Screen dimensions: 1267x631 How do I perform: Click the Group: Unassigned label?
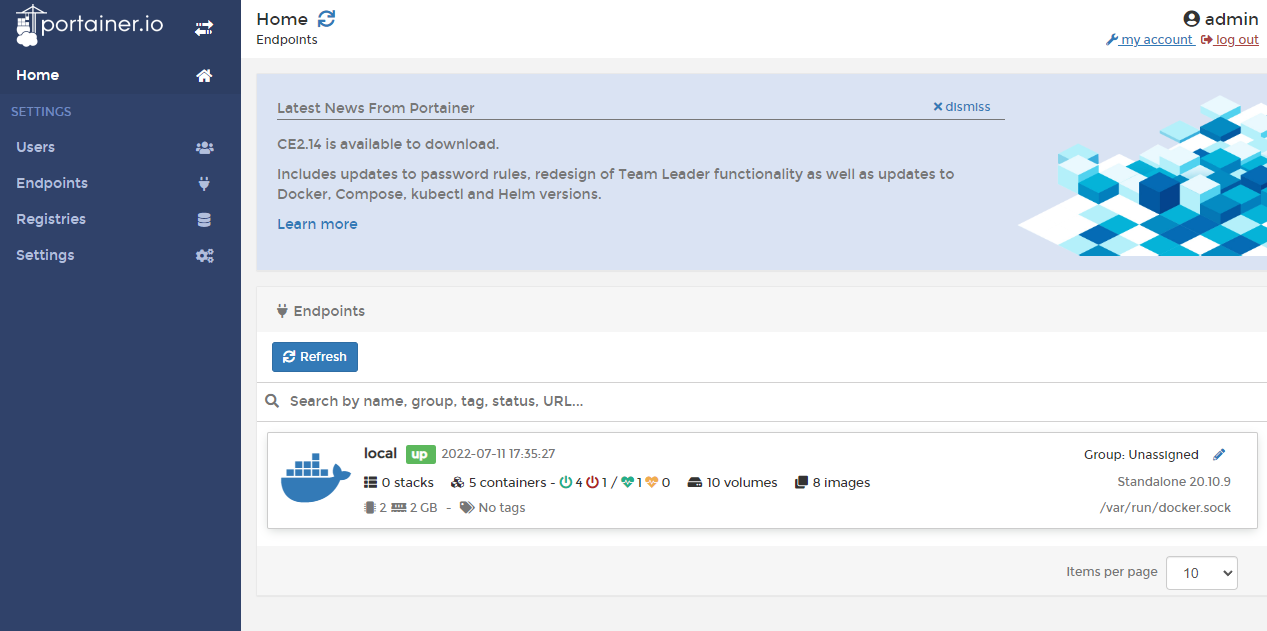1141,454
